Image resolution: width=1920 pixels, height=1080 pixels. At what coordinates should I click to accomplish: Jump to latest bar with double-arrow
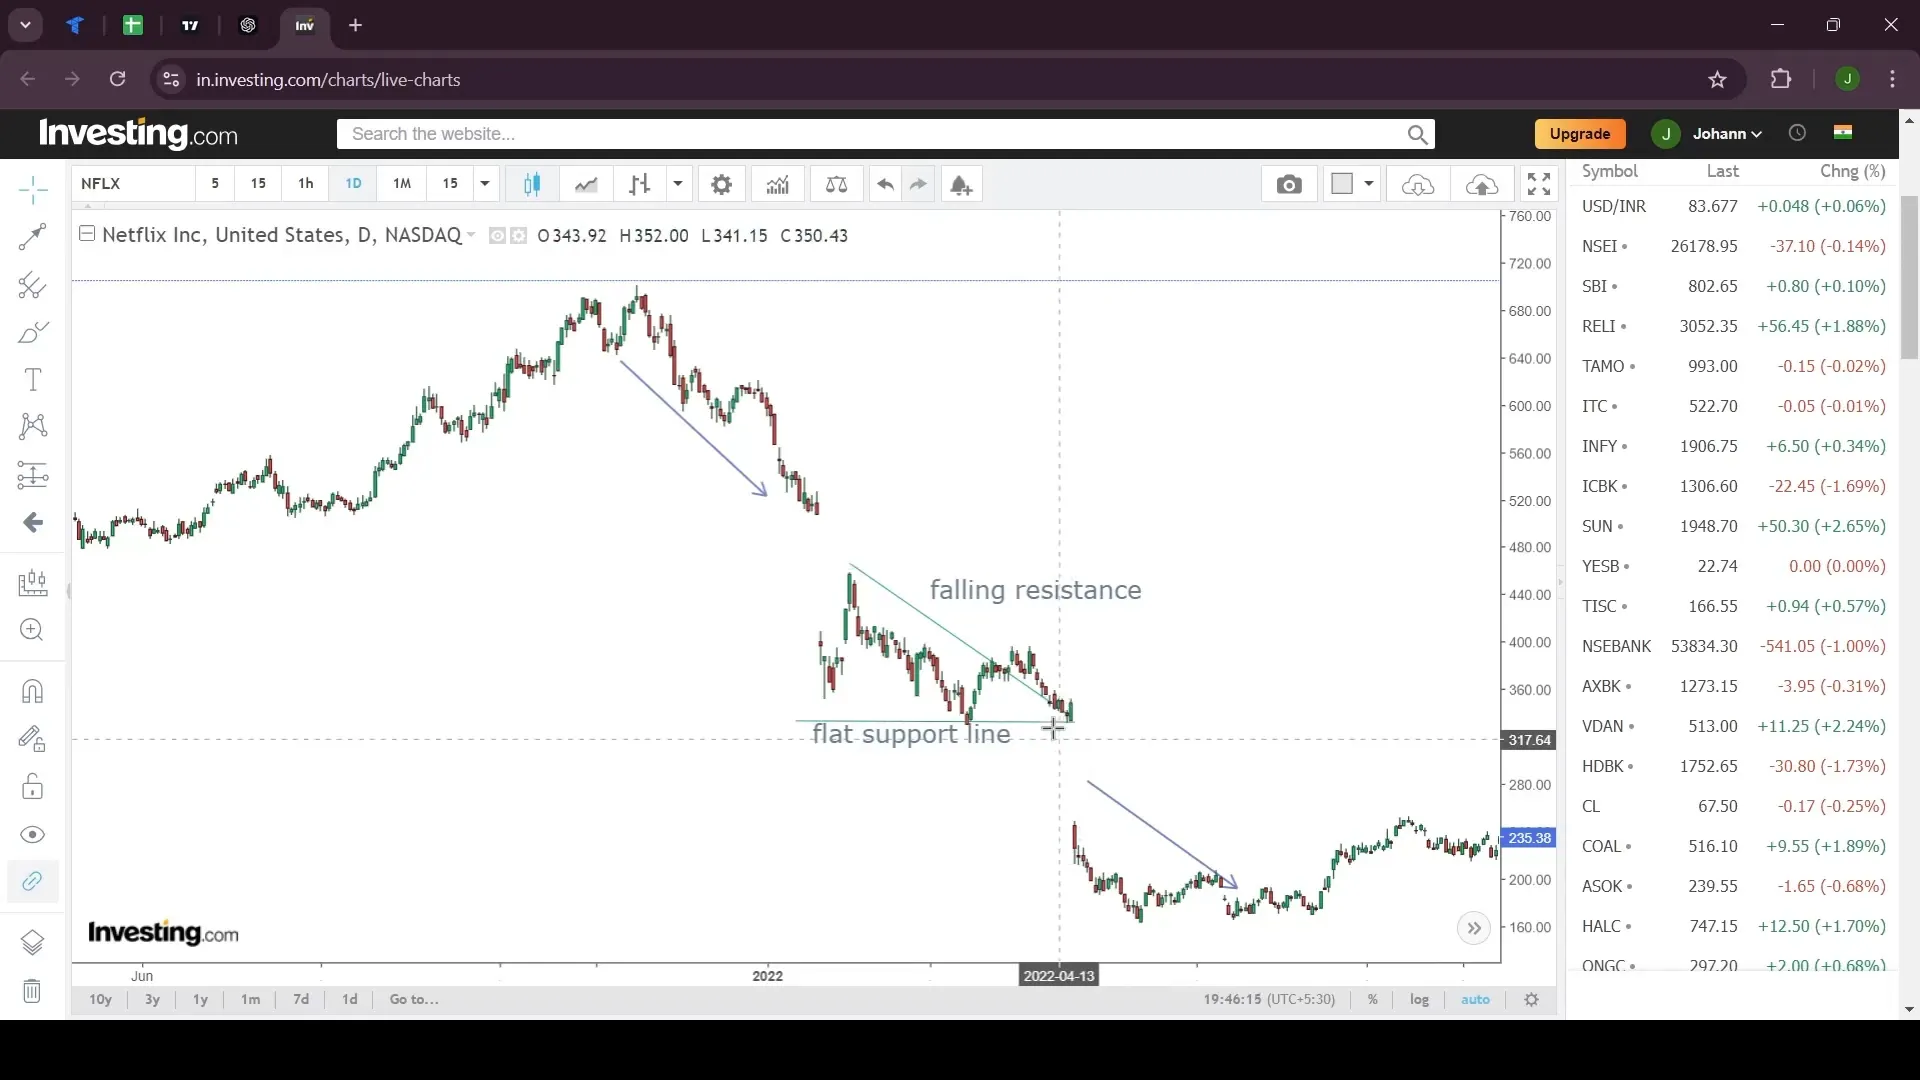tap(1474, 928)
